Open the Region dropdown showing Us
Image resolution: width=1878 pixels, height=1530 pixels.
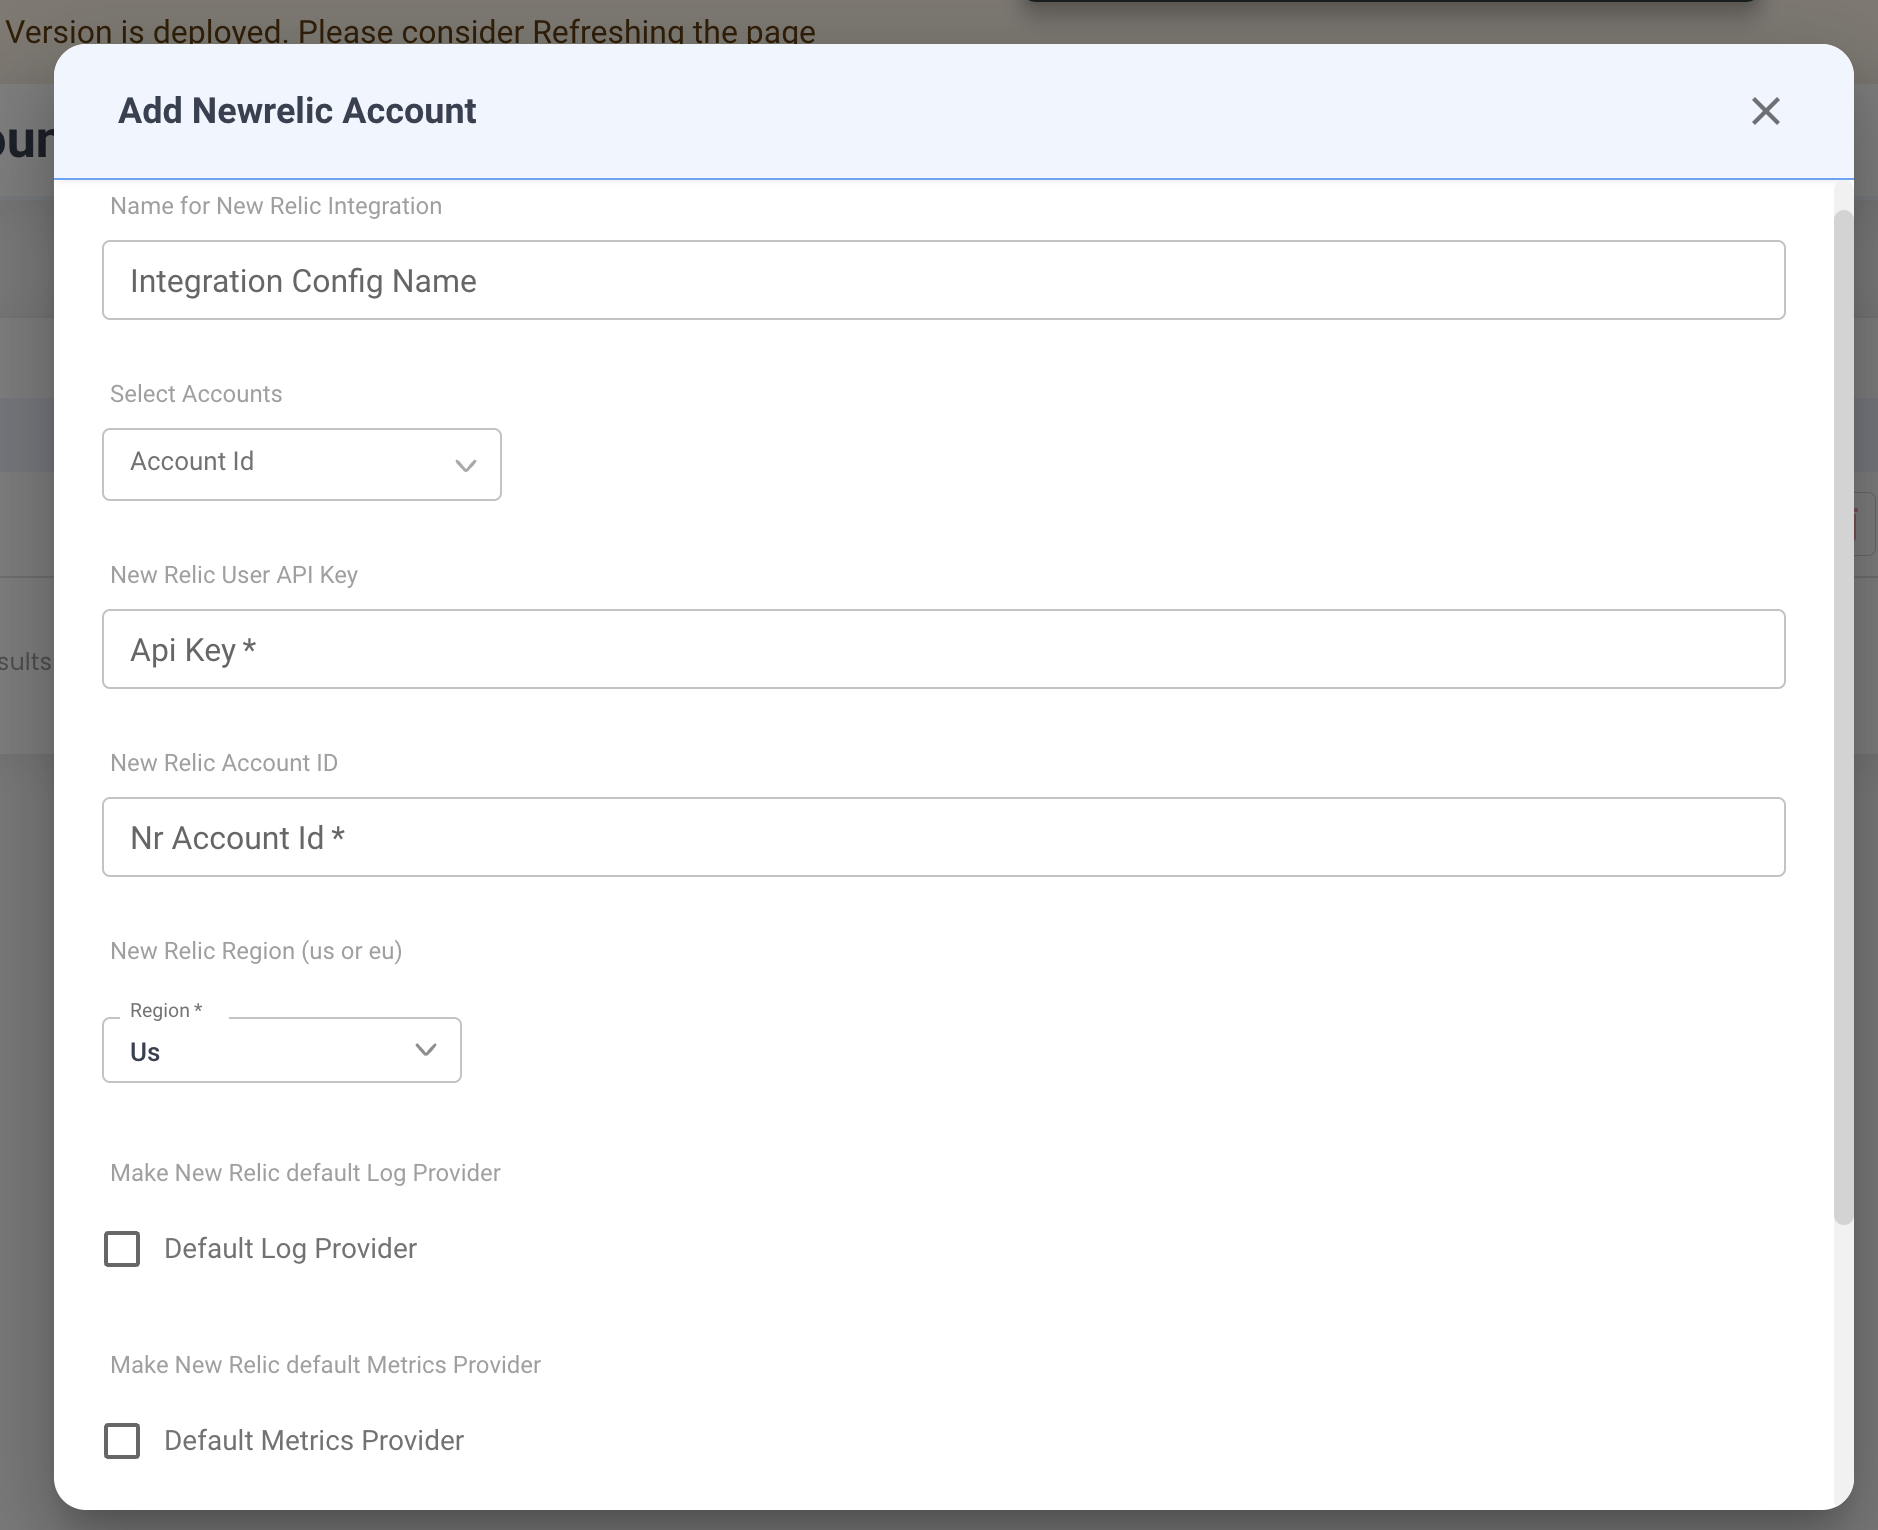pos(280,1050)
